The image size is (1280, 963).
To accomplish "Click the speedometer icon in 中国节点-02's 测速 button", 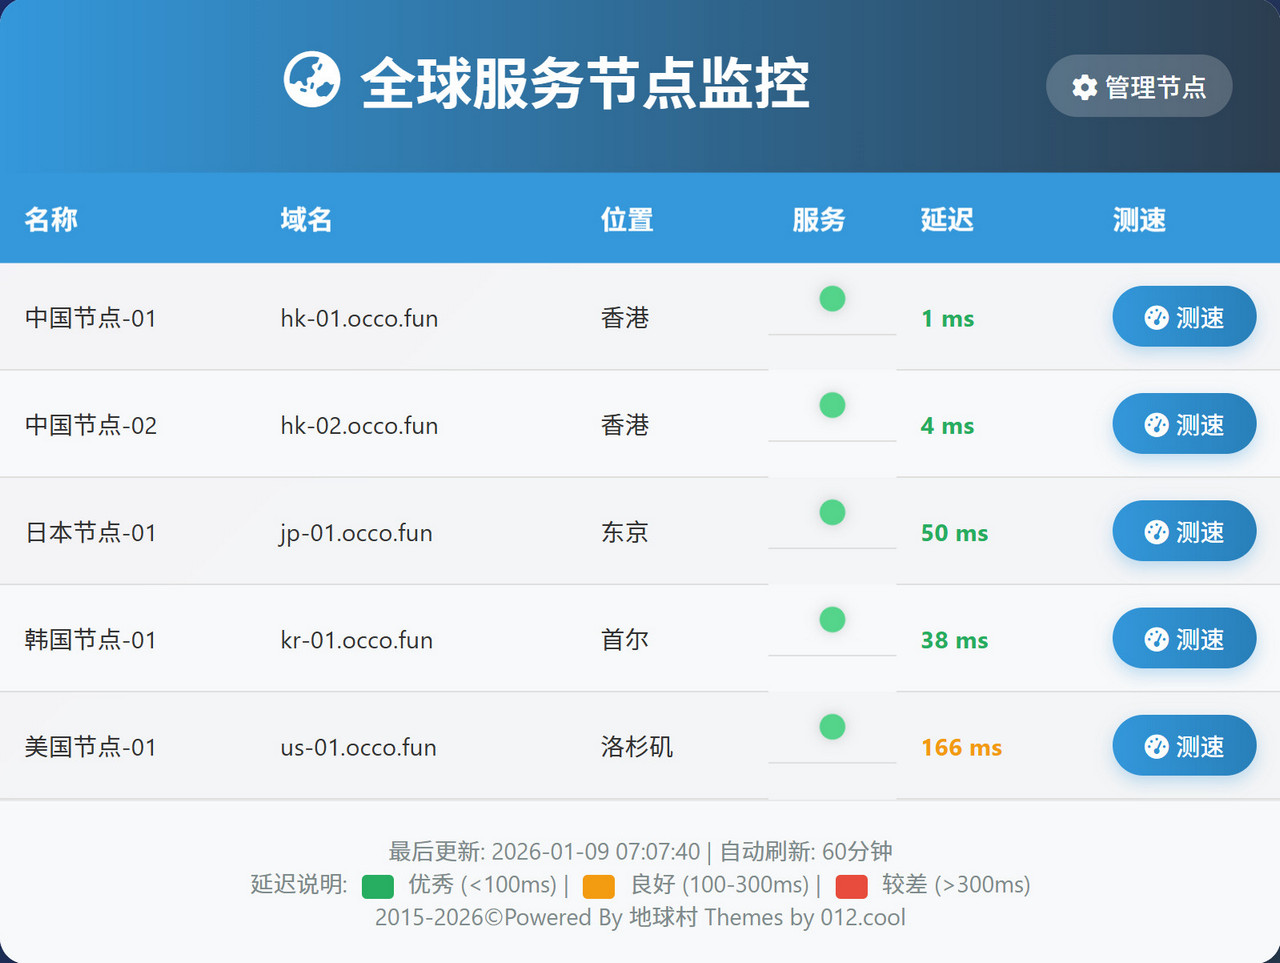I will point(1156,425).
